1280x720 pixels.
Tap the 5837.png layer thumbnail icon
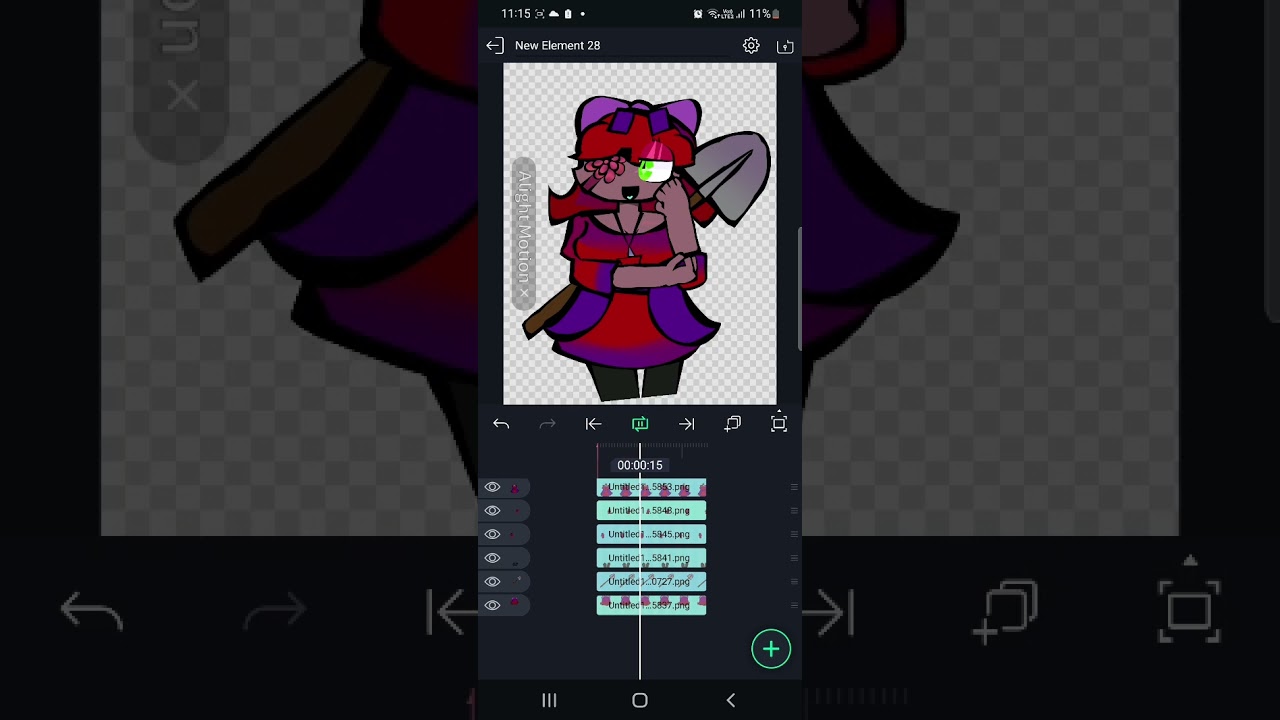point(515,603)
